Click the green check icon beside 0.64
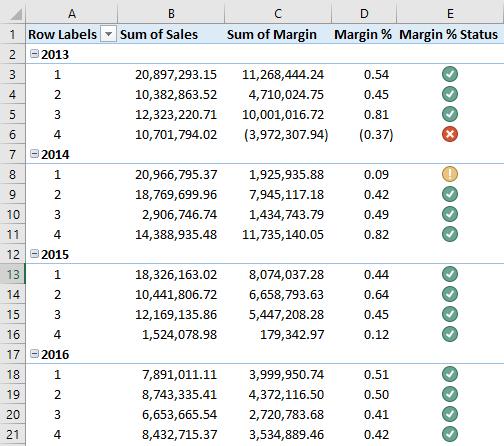The image size is (504, 446). pyautogui.click(x=450, y=294)
